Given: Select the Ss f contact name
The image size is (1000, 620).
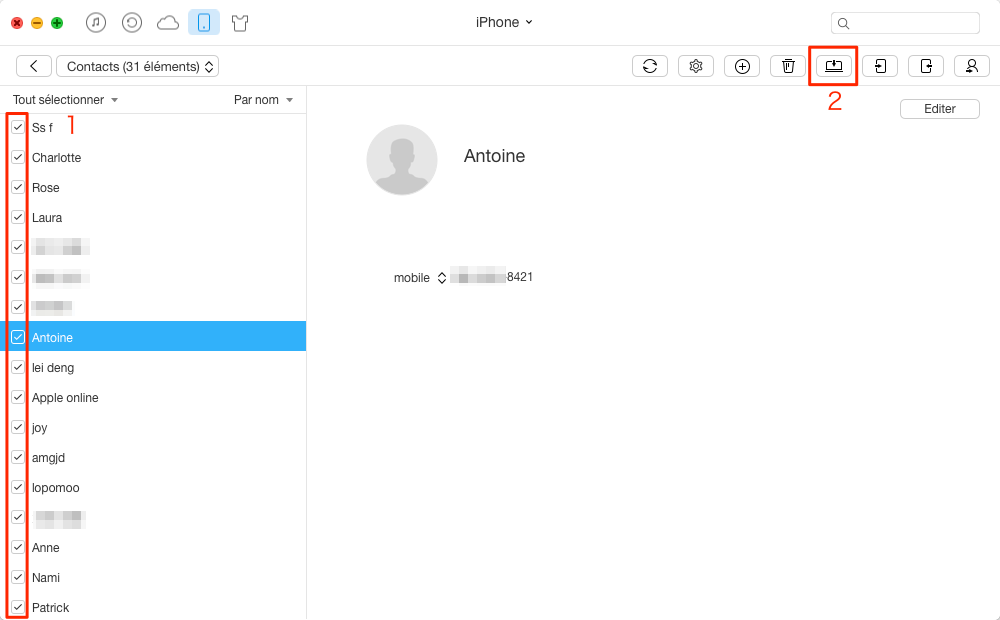Looking at the screenshot, I should pyautogui.click(x=42, y=128).
